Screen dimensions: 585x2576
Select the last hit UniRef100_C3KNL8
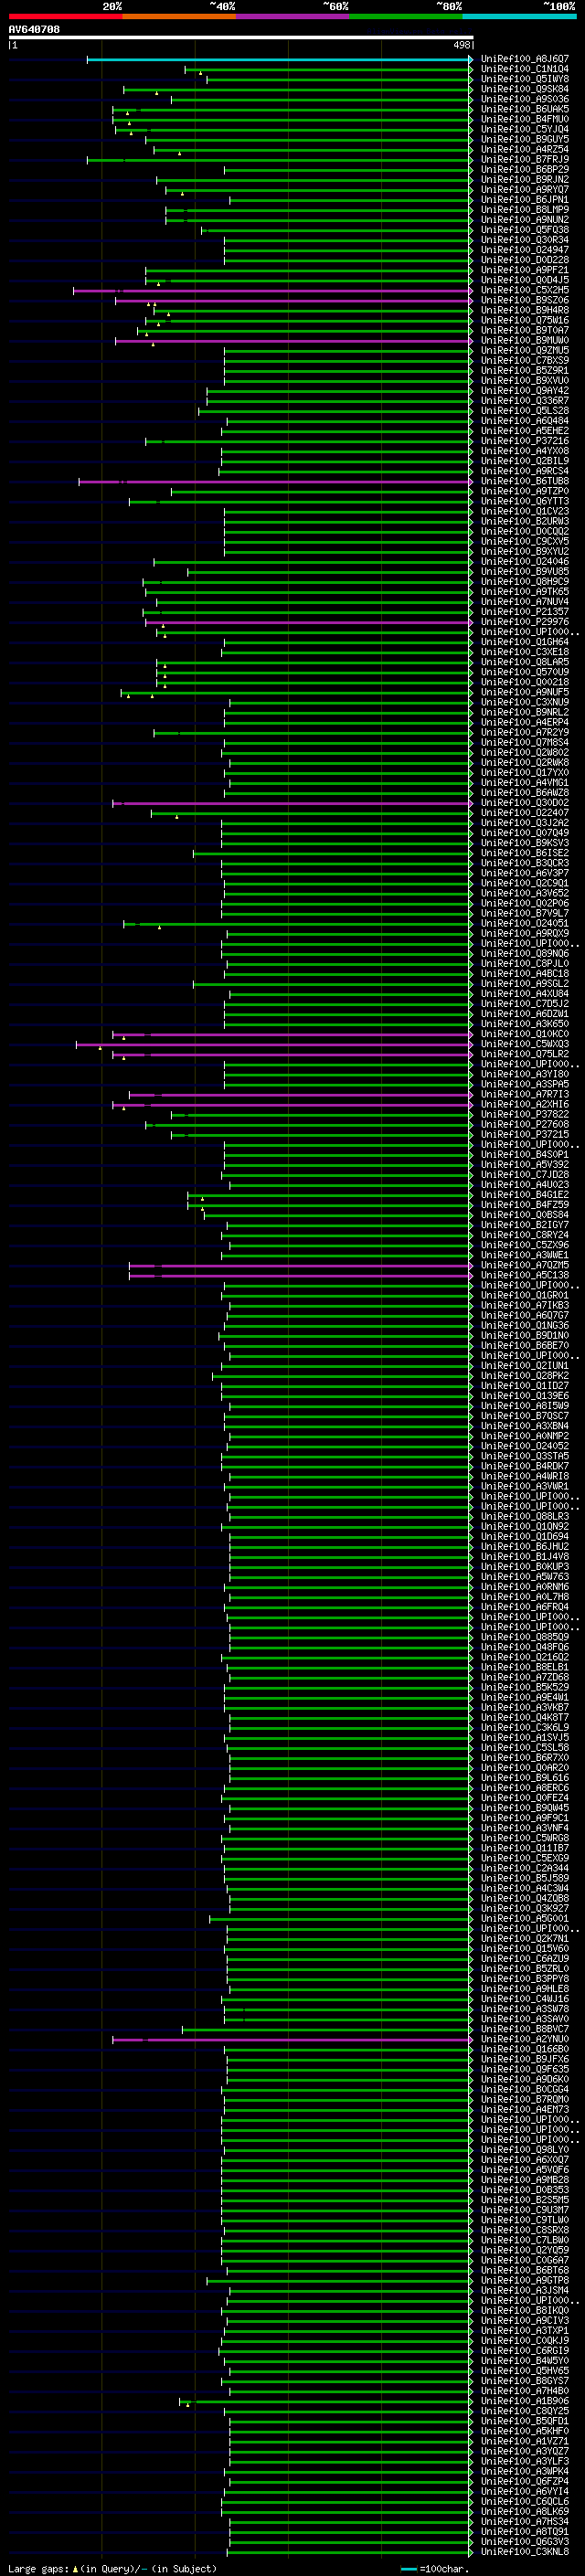click(x=524, y=2552)
